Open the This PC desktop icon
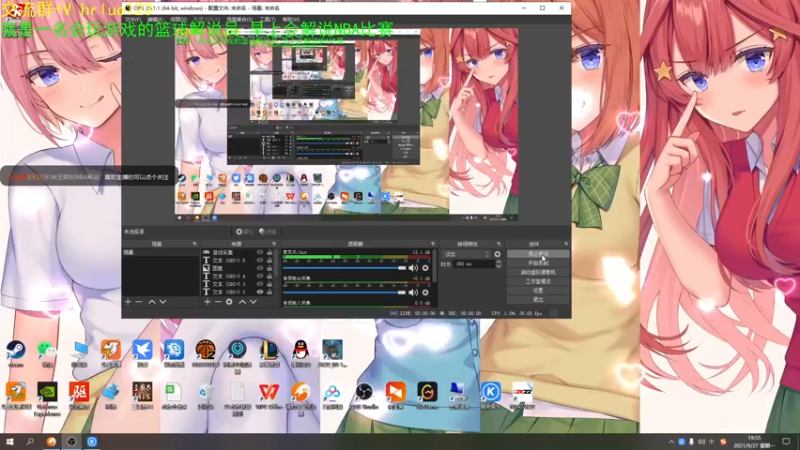The width and height of the screenshot is (800, 450). coord(79,351)
